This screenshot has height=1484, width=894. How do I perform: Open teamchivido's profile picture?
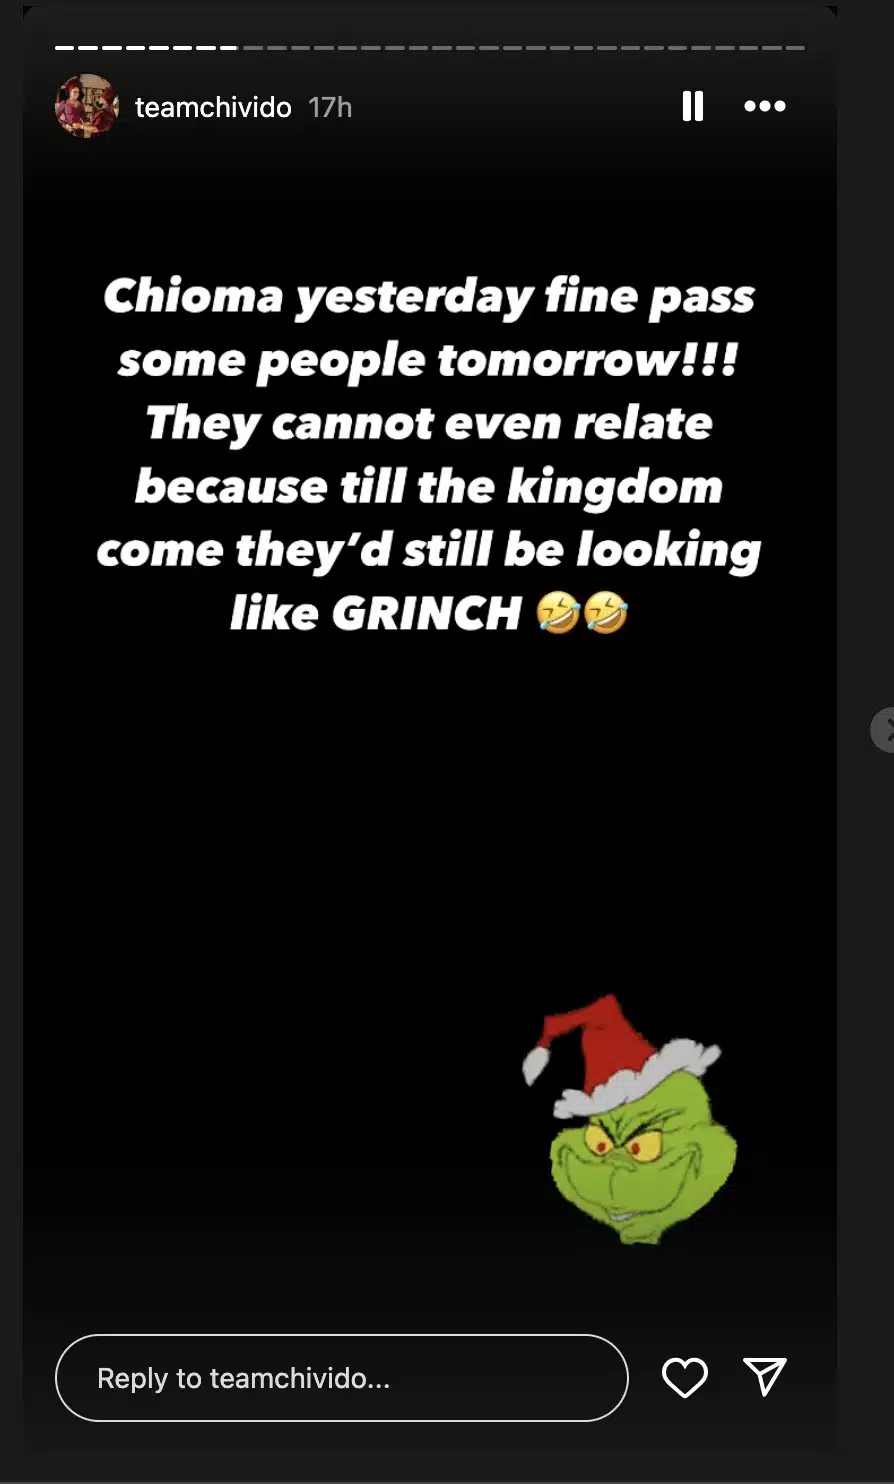click(87, 106)
